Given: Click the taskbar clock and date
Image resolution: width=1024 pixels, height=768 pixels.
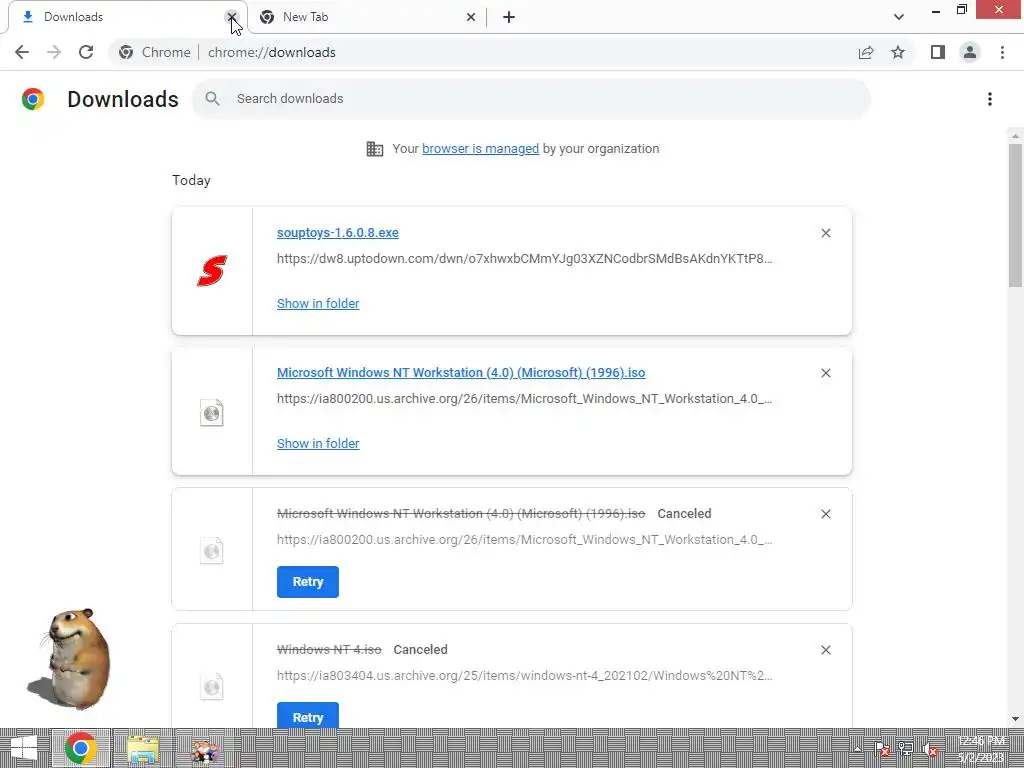Looking at the screenshot, I should [x=981, y=749].
